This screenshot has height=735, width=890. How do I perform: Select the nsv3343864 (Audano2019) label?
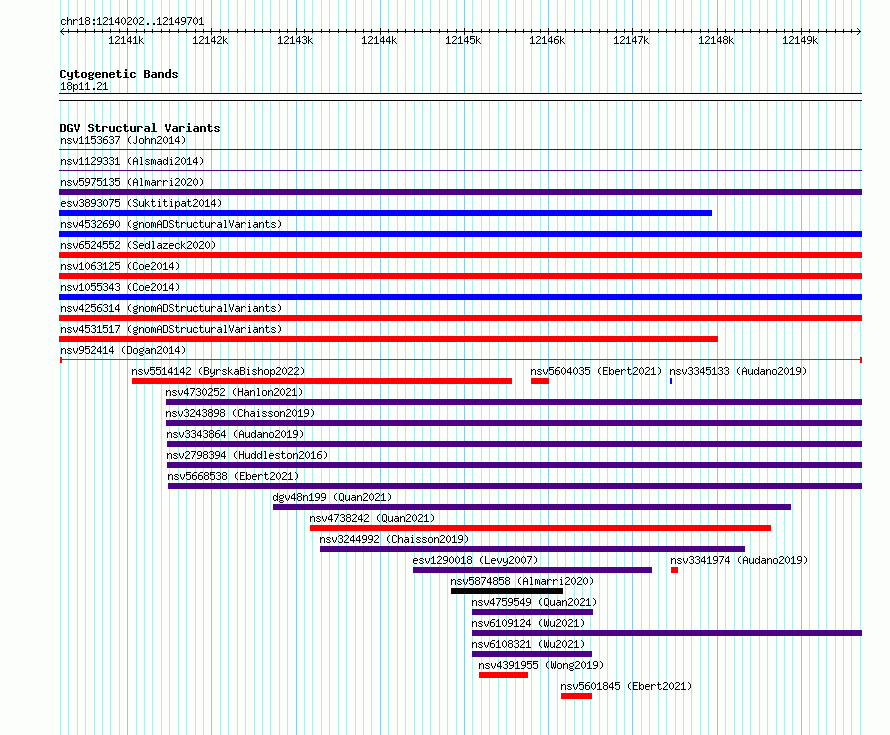pos(235,434)
